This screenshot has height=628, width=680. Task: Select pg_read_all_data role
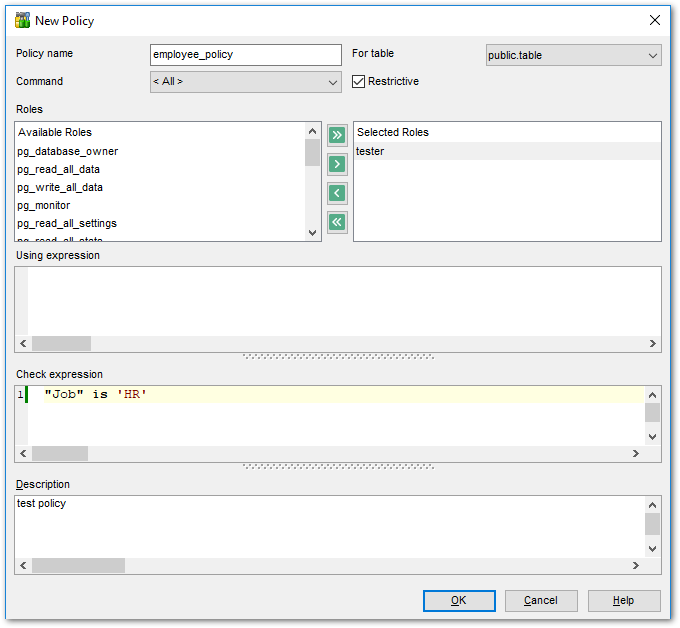tap(58, 170)
